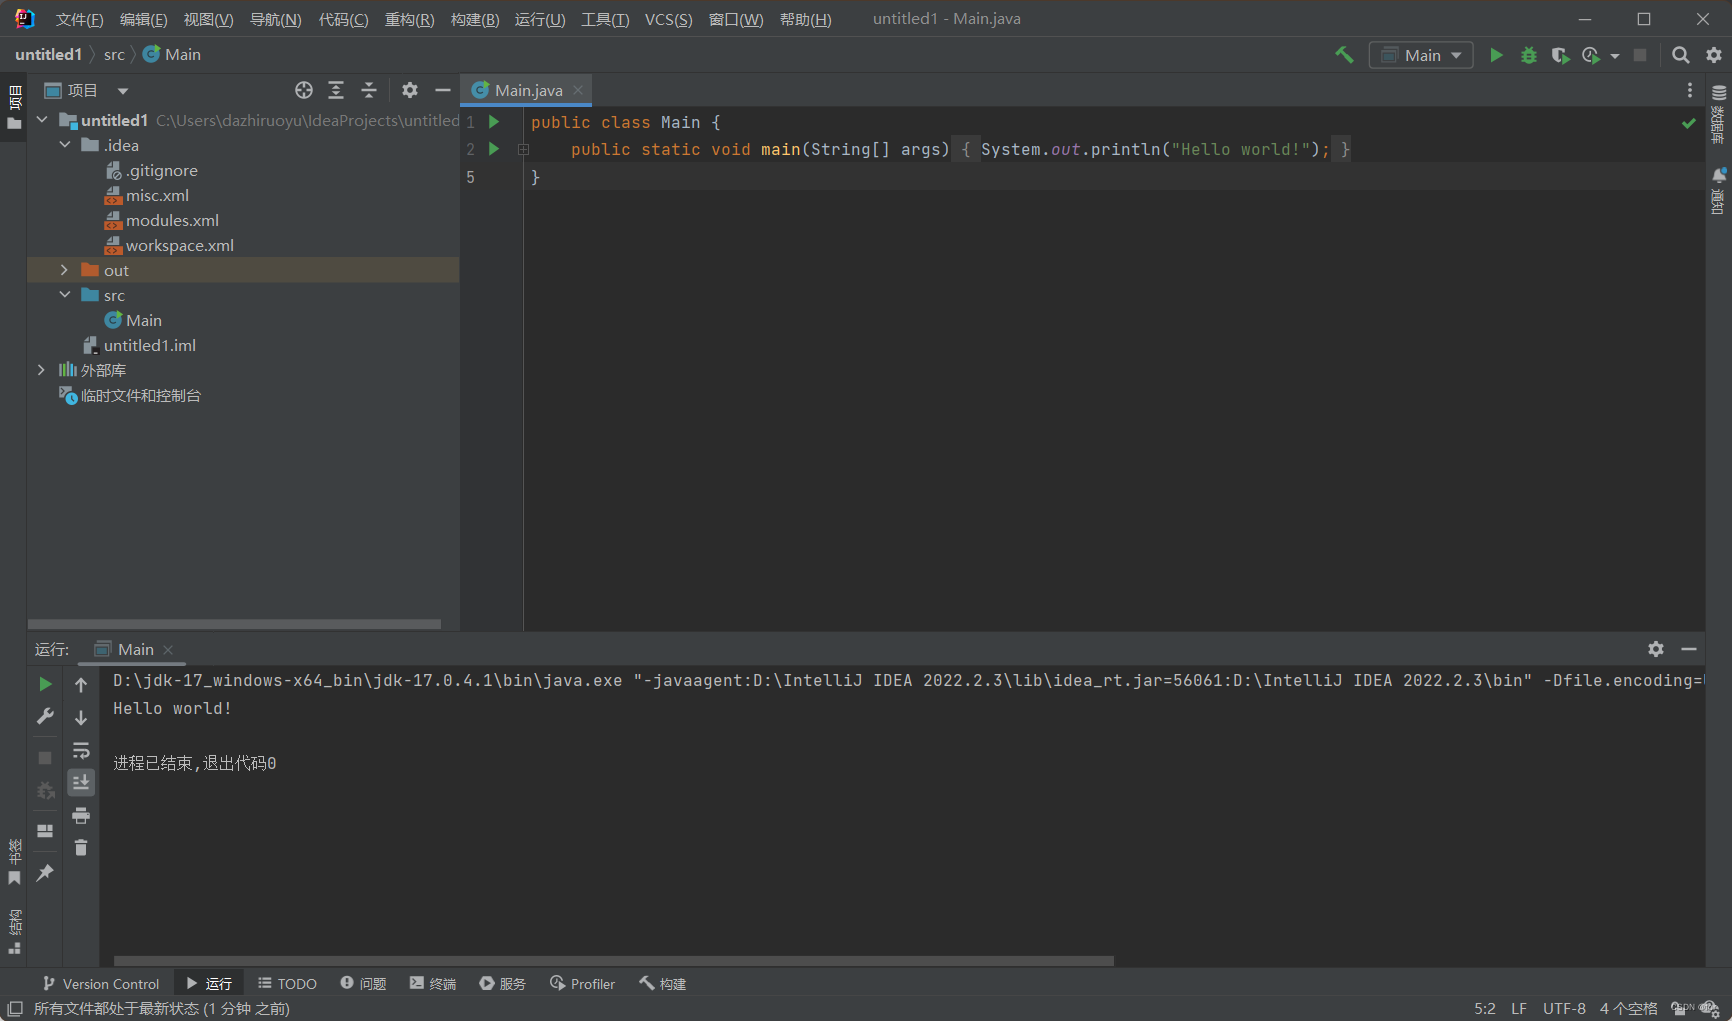Click the Search Everywhere magnifier icon
The width and height of the screenshot is (1732, 1021).
(1681, 55)
